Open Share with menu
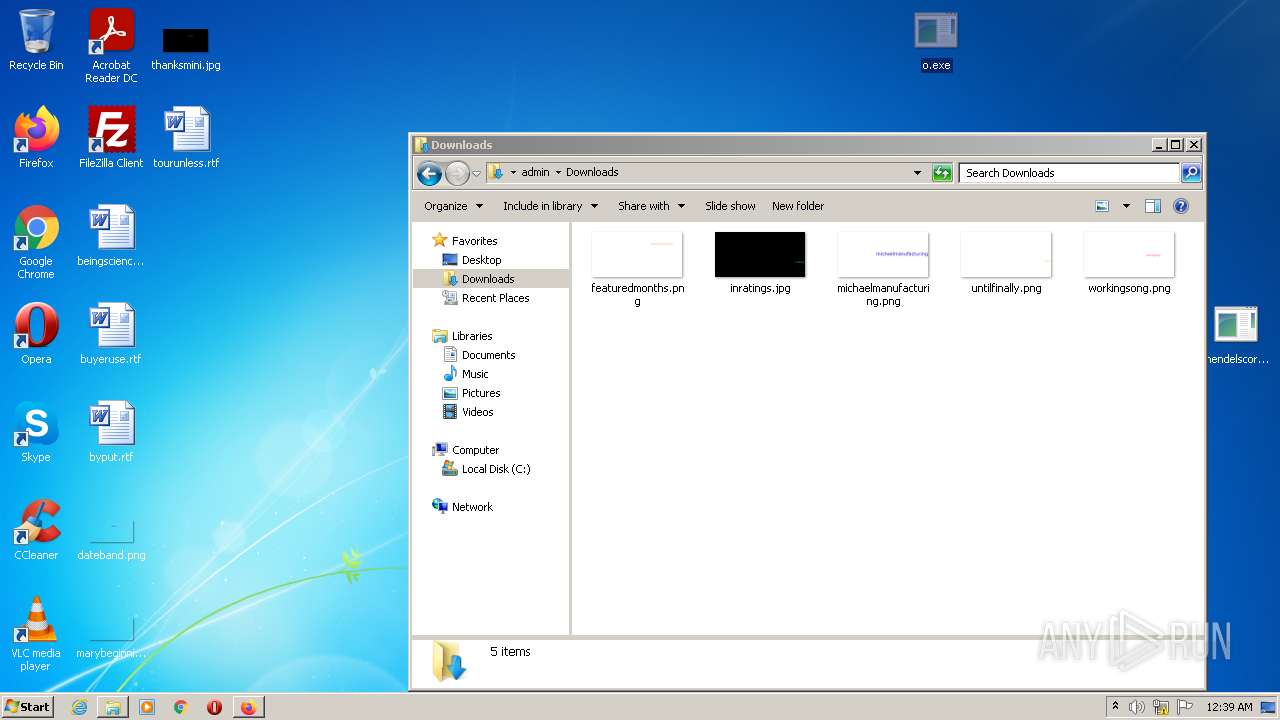 [x=651, y=206]
